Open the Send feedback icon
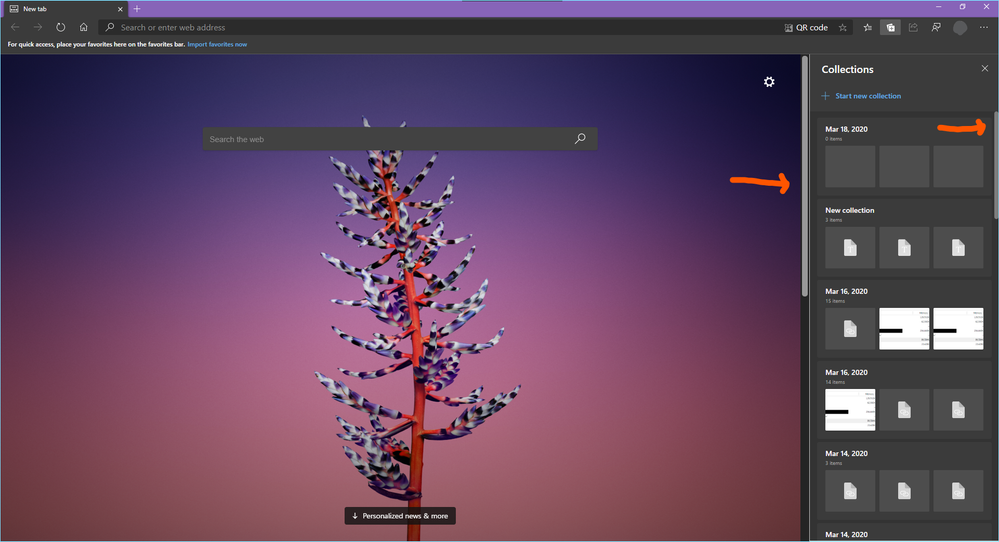The height and width of the screenshot is (542, 999). click(x=936, y=27)
